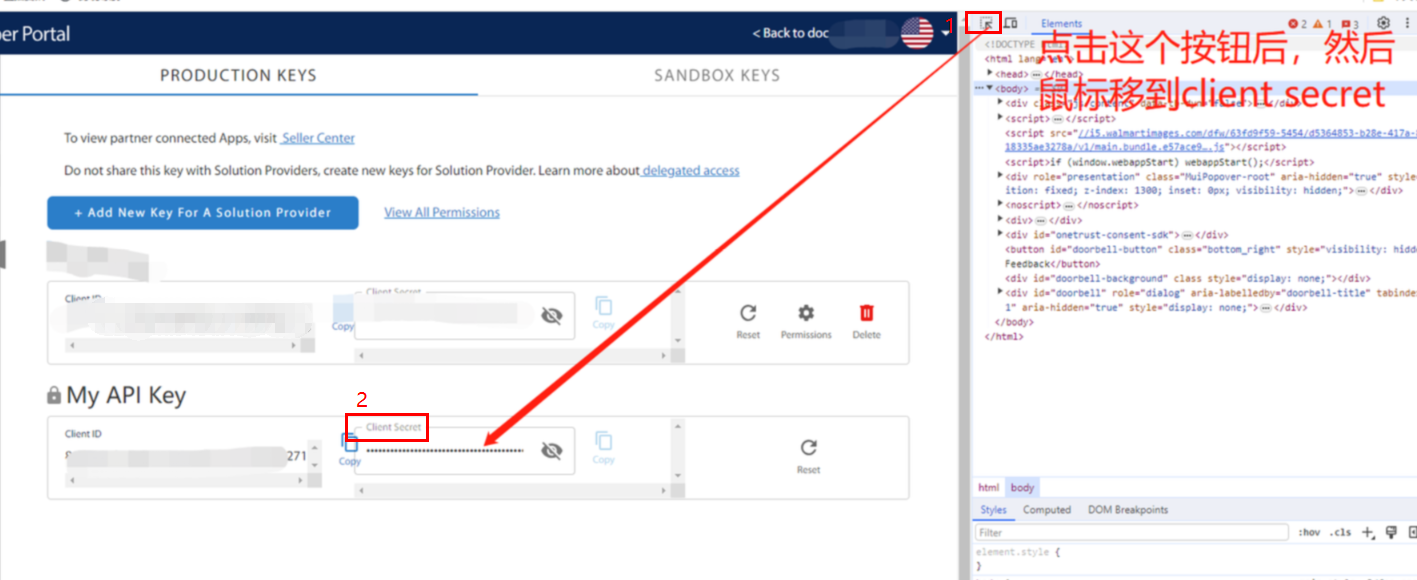Switch to the SANDBOX KEYS tab
Viewport: 1417px width, 580px height.
pyautogui.click(x=717, y=75)
